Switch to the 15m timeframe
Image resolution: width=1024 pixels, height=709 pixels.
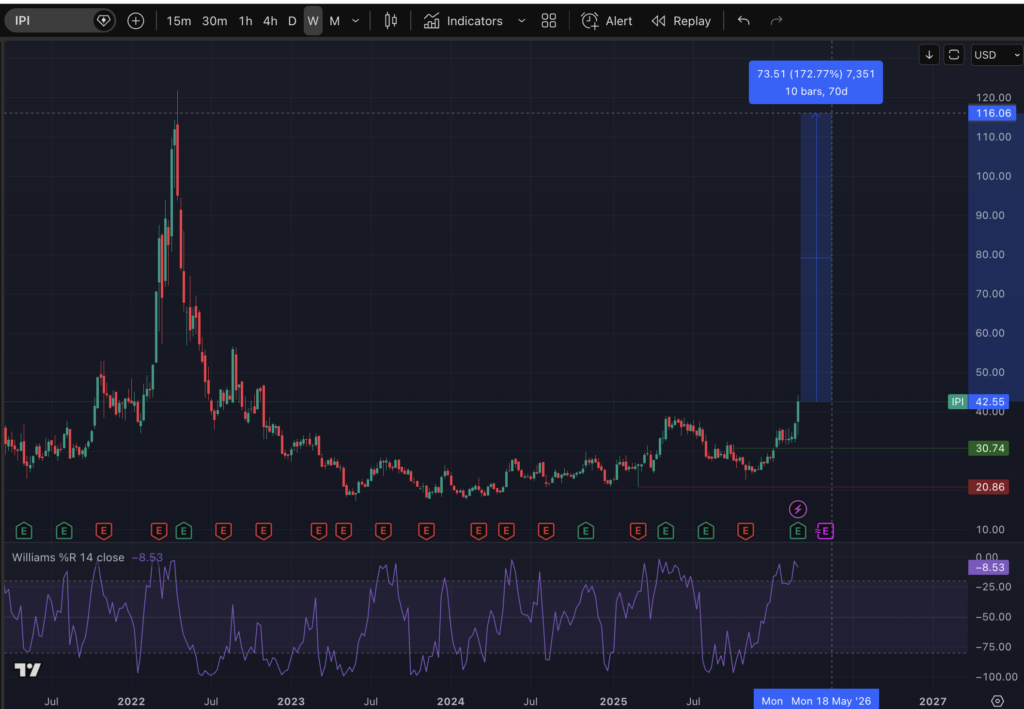[x=179, y=21]
